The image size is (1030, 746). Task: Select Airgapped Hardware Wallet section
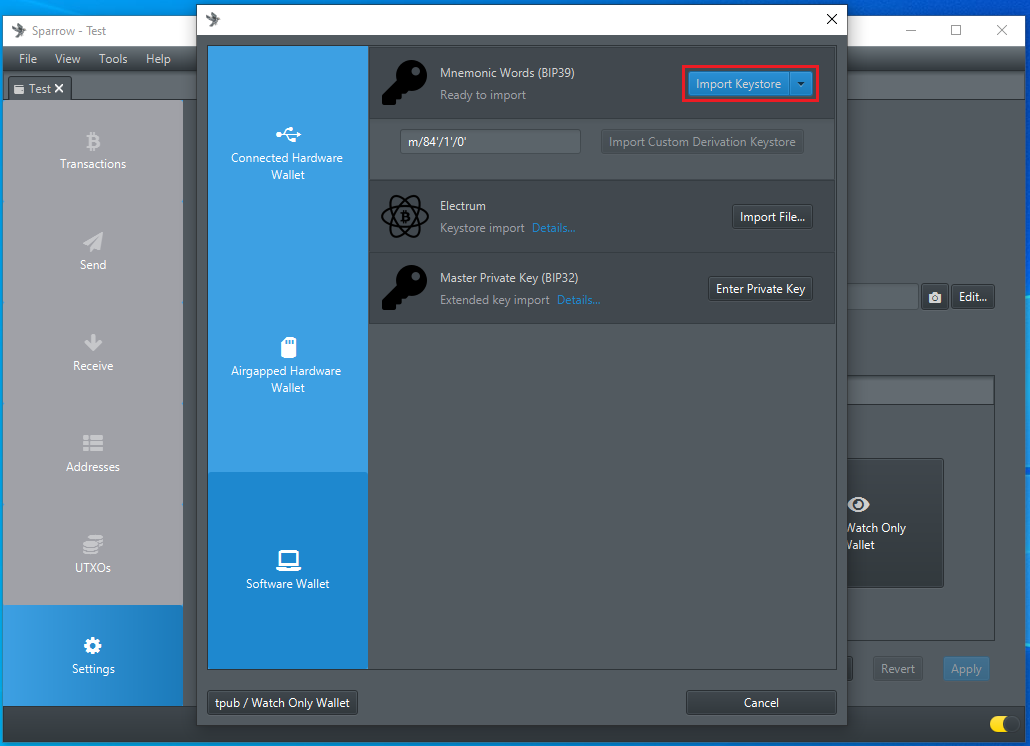[x=288, y=365]
